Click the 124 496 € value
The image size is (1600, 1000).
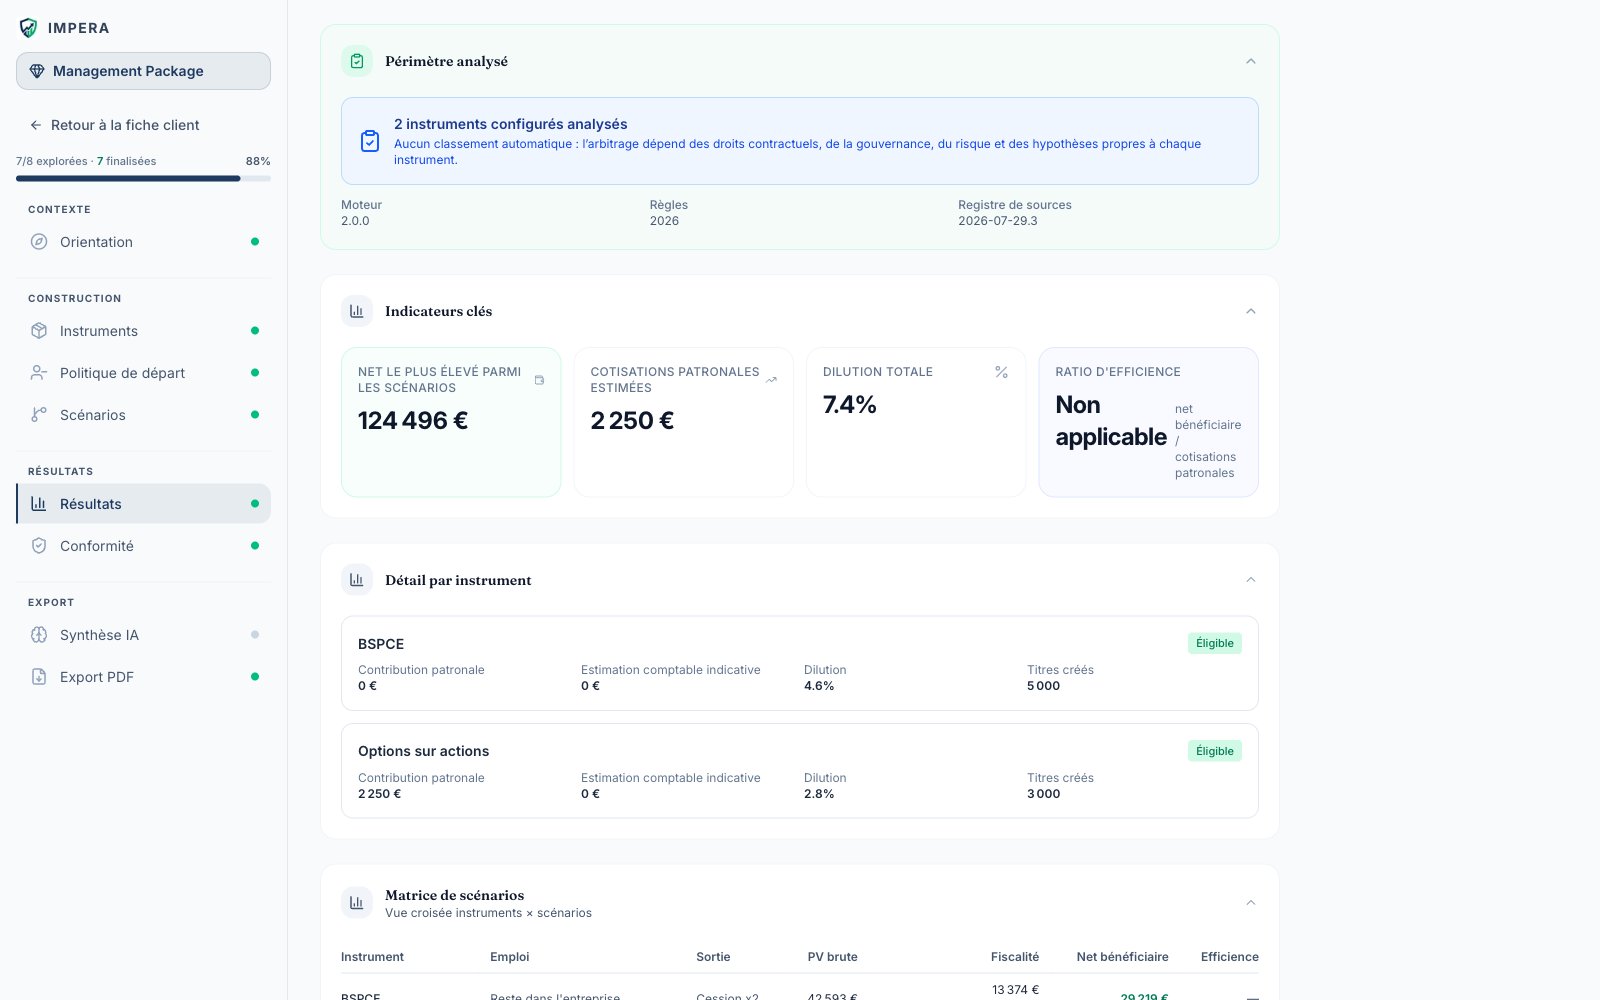413,421
